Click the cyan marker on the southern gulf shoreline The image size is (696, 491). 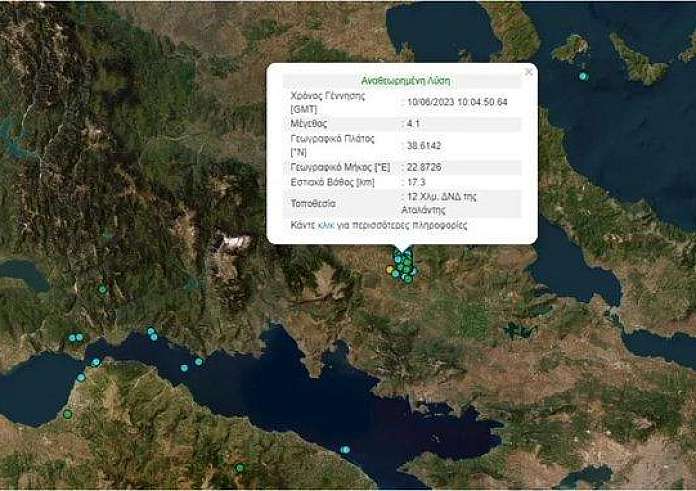(x=345, y=450)
